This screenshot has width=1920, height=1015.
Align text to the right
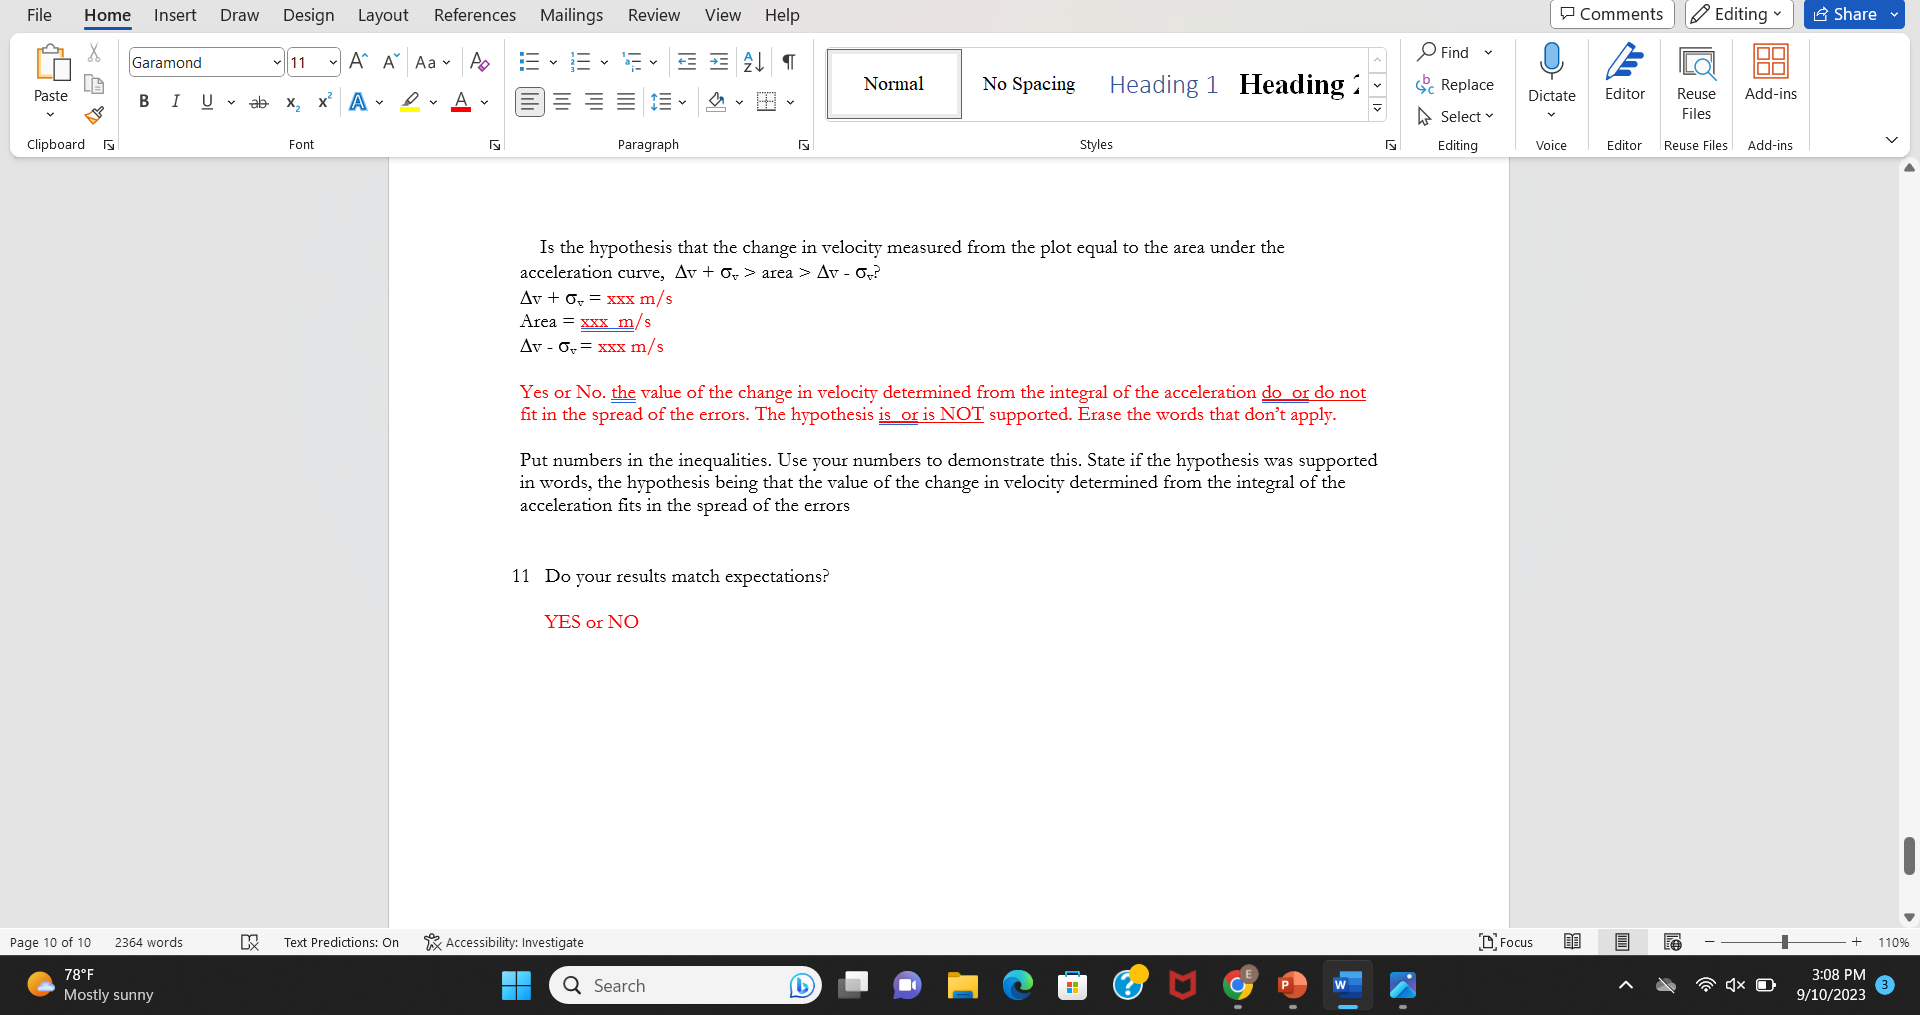pos(594,101)
